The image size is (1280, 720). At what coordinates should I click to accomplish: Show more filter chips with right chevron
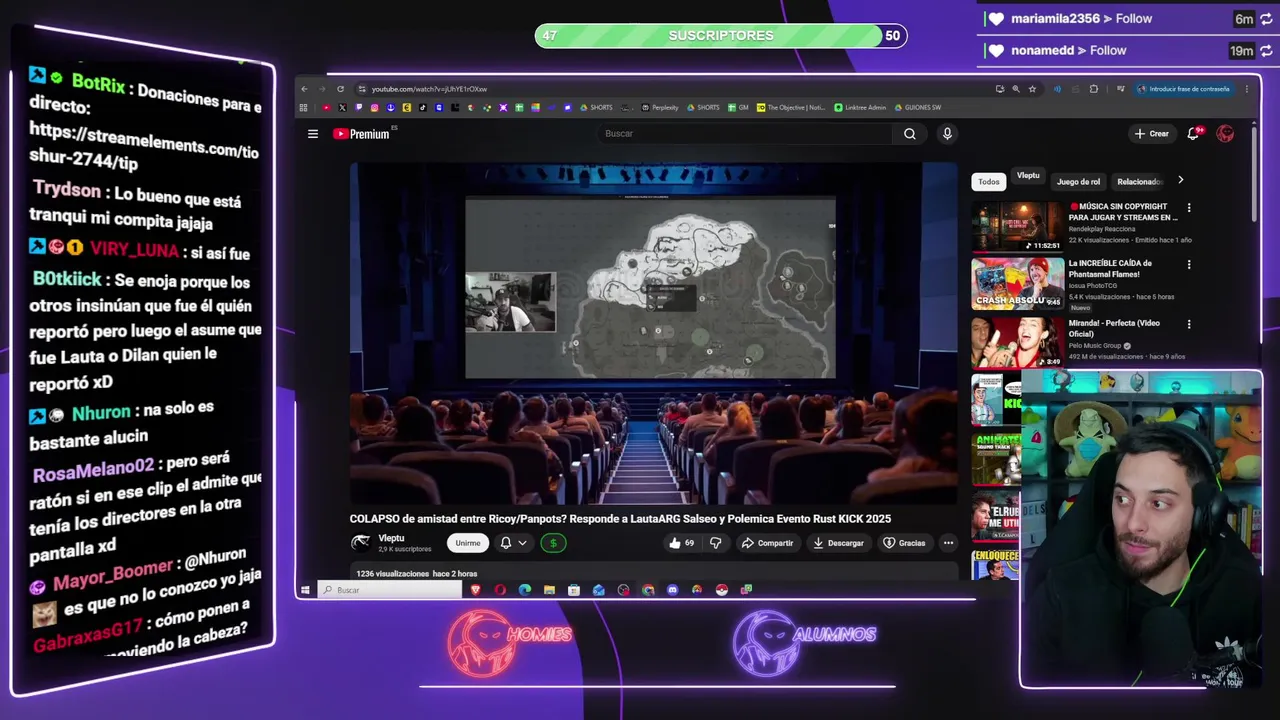tap(1180, 181)
